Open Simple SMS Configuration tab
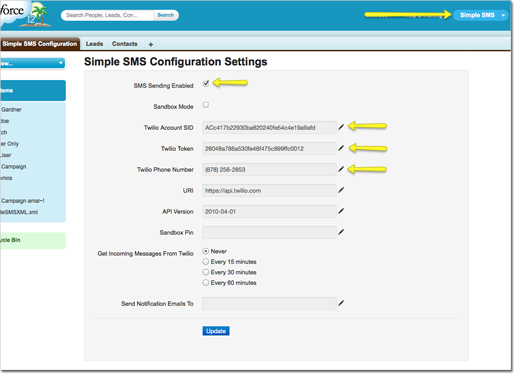This screenshot has width=520, height=379. point(40,44)
